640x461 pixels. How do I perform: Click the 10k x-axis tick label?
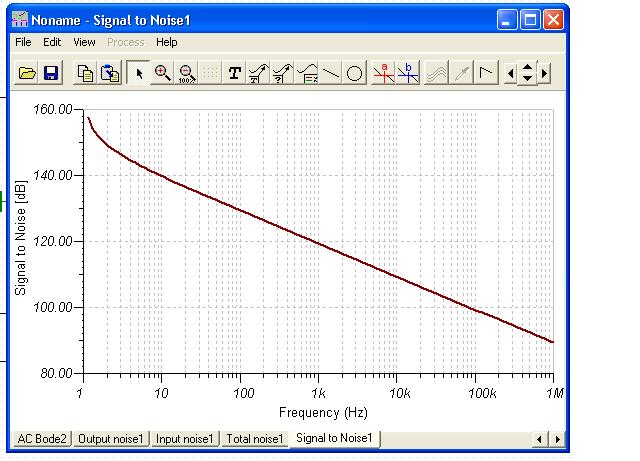[400, 393]
